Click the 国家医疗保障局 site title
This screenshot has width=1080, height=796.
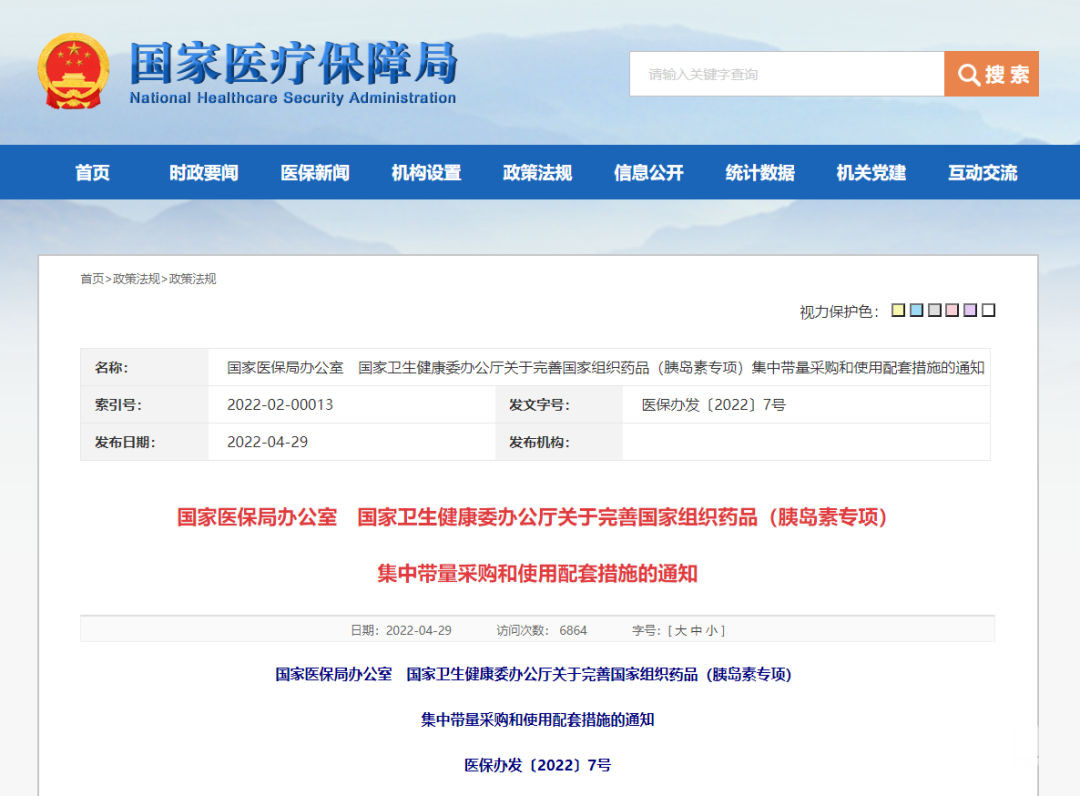pos(293,63)
